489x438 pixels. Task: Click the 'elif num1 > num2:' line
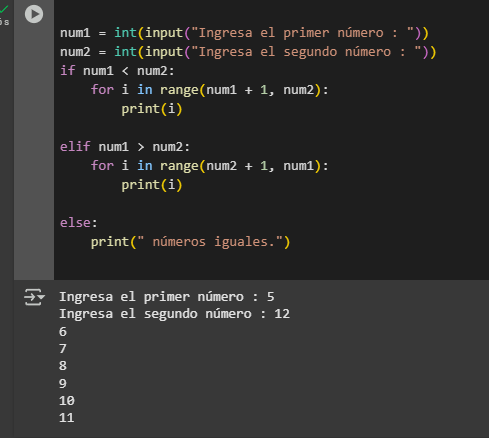point(125,147)
